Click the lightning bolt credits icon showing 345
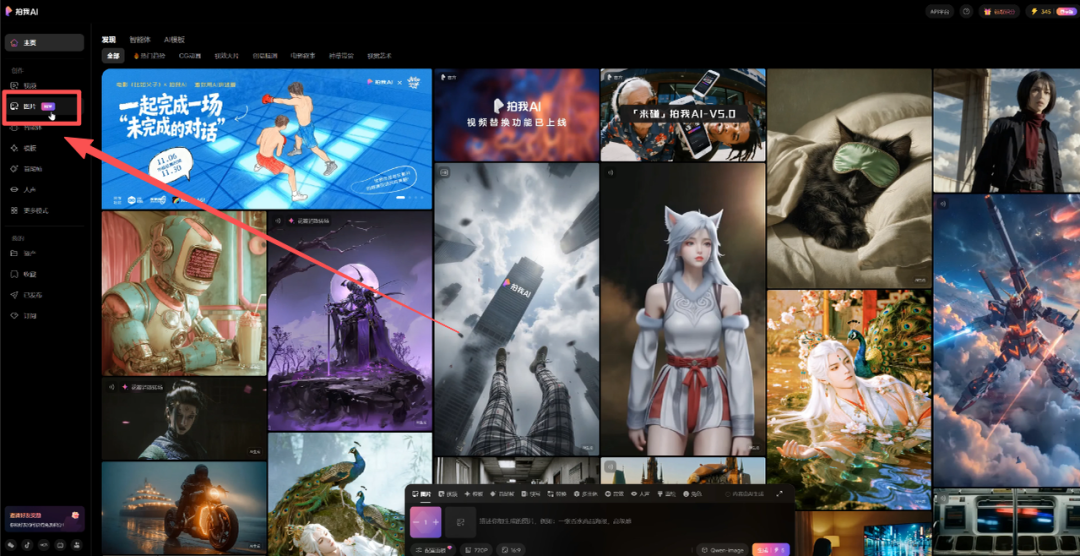Screen dimensions: 1080x556 1033,12
